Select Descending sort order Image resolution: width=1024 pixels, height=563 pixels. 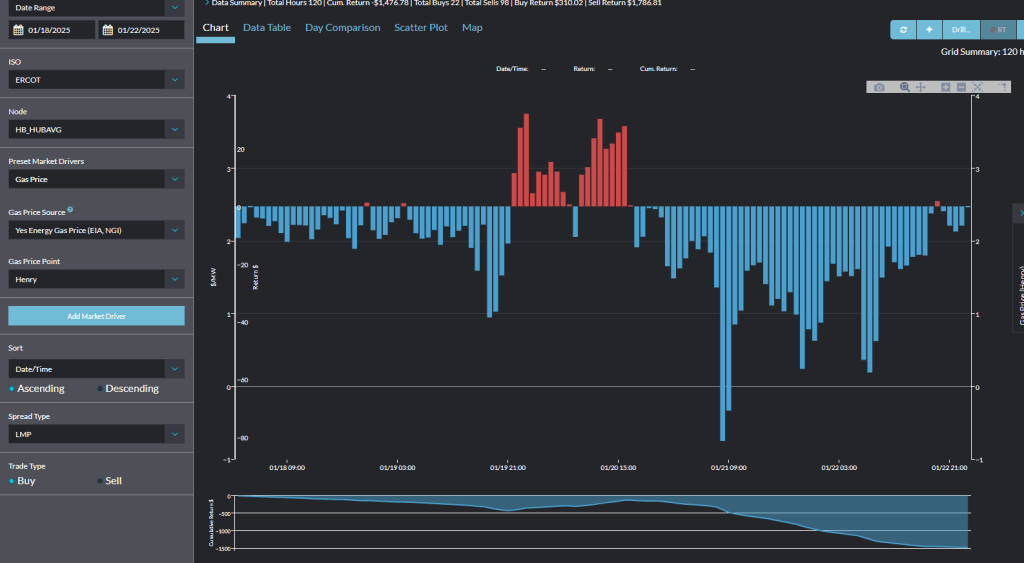pyautogui.click(x=101, y=388)
